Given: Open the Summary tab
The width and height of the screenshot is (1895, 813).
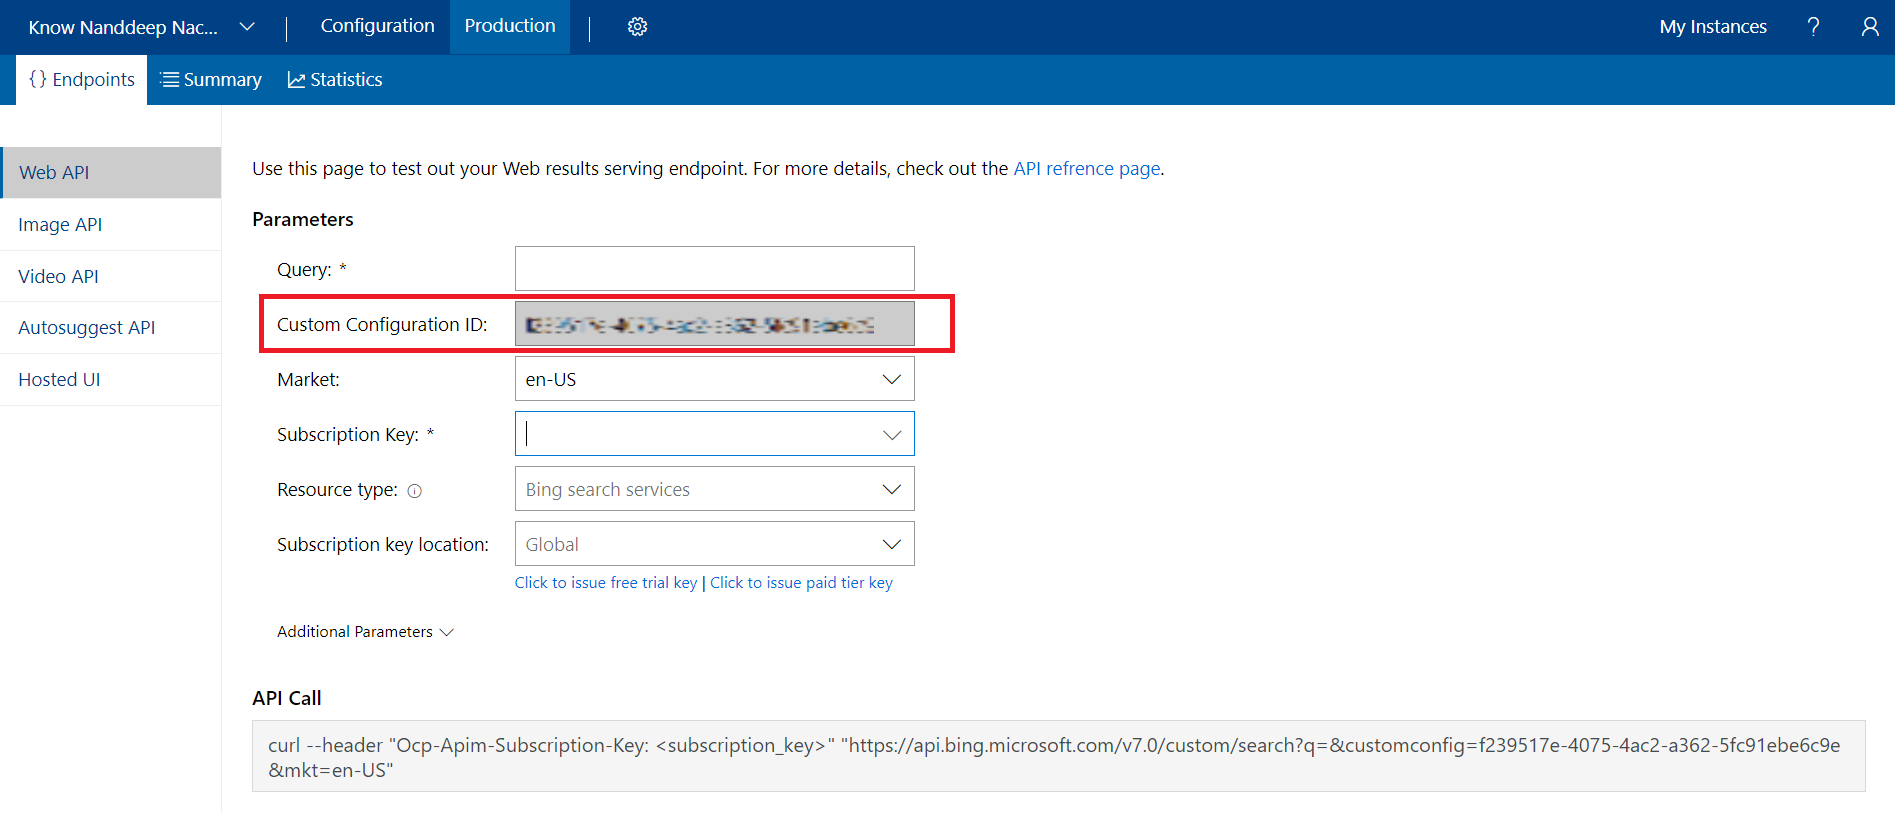Looking at the screenshot, I should coord(211,80).
